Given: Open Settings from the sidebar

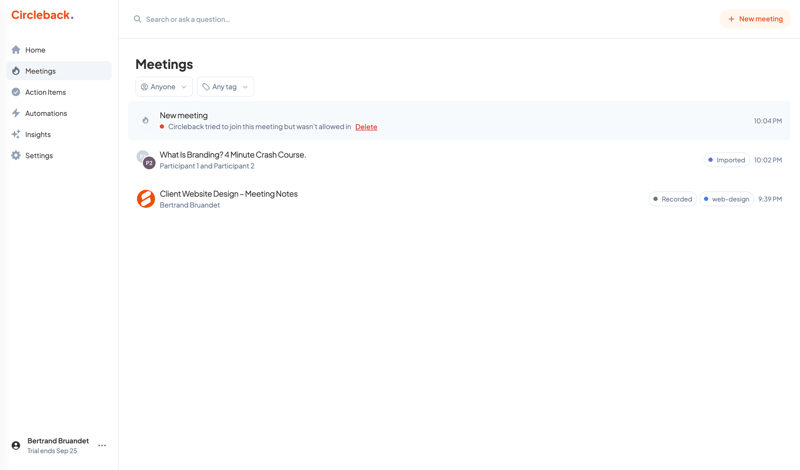Looking at the screenshot, I should [x=59, y=156].
